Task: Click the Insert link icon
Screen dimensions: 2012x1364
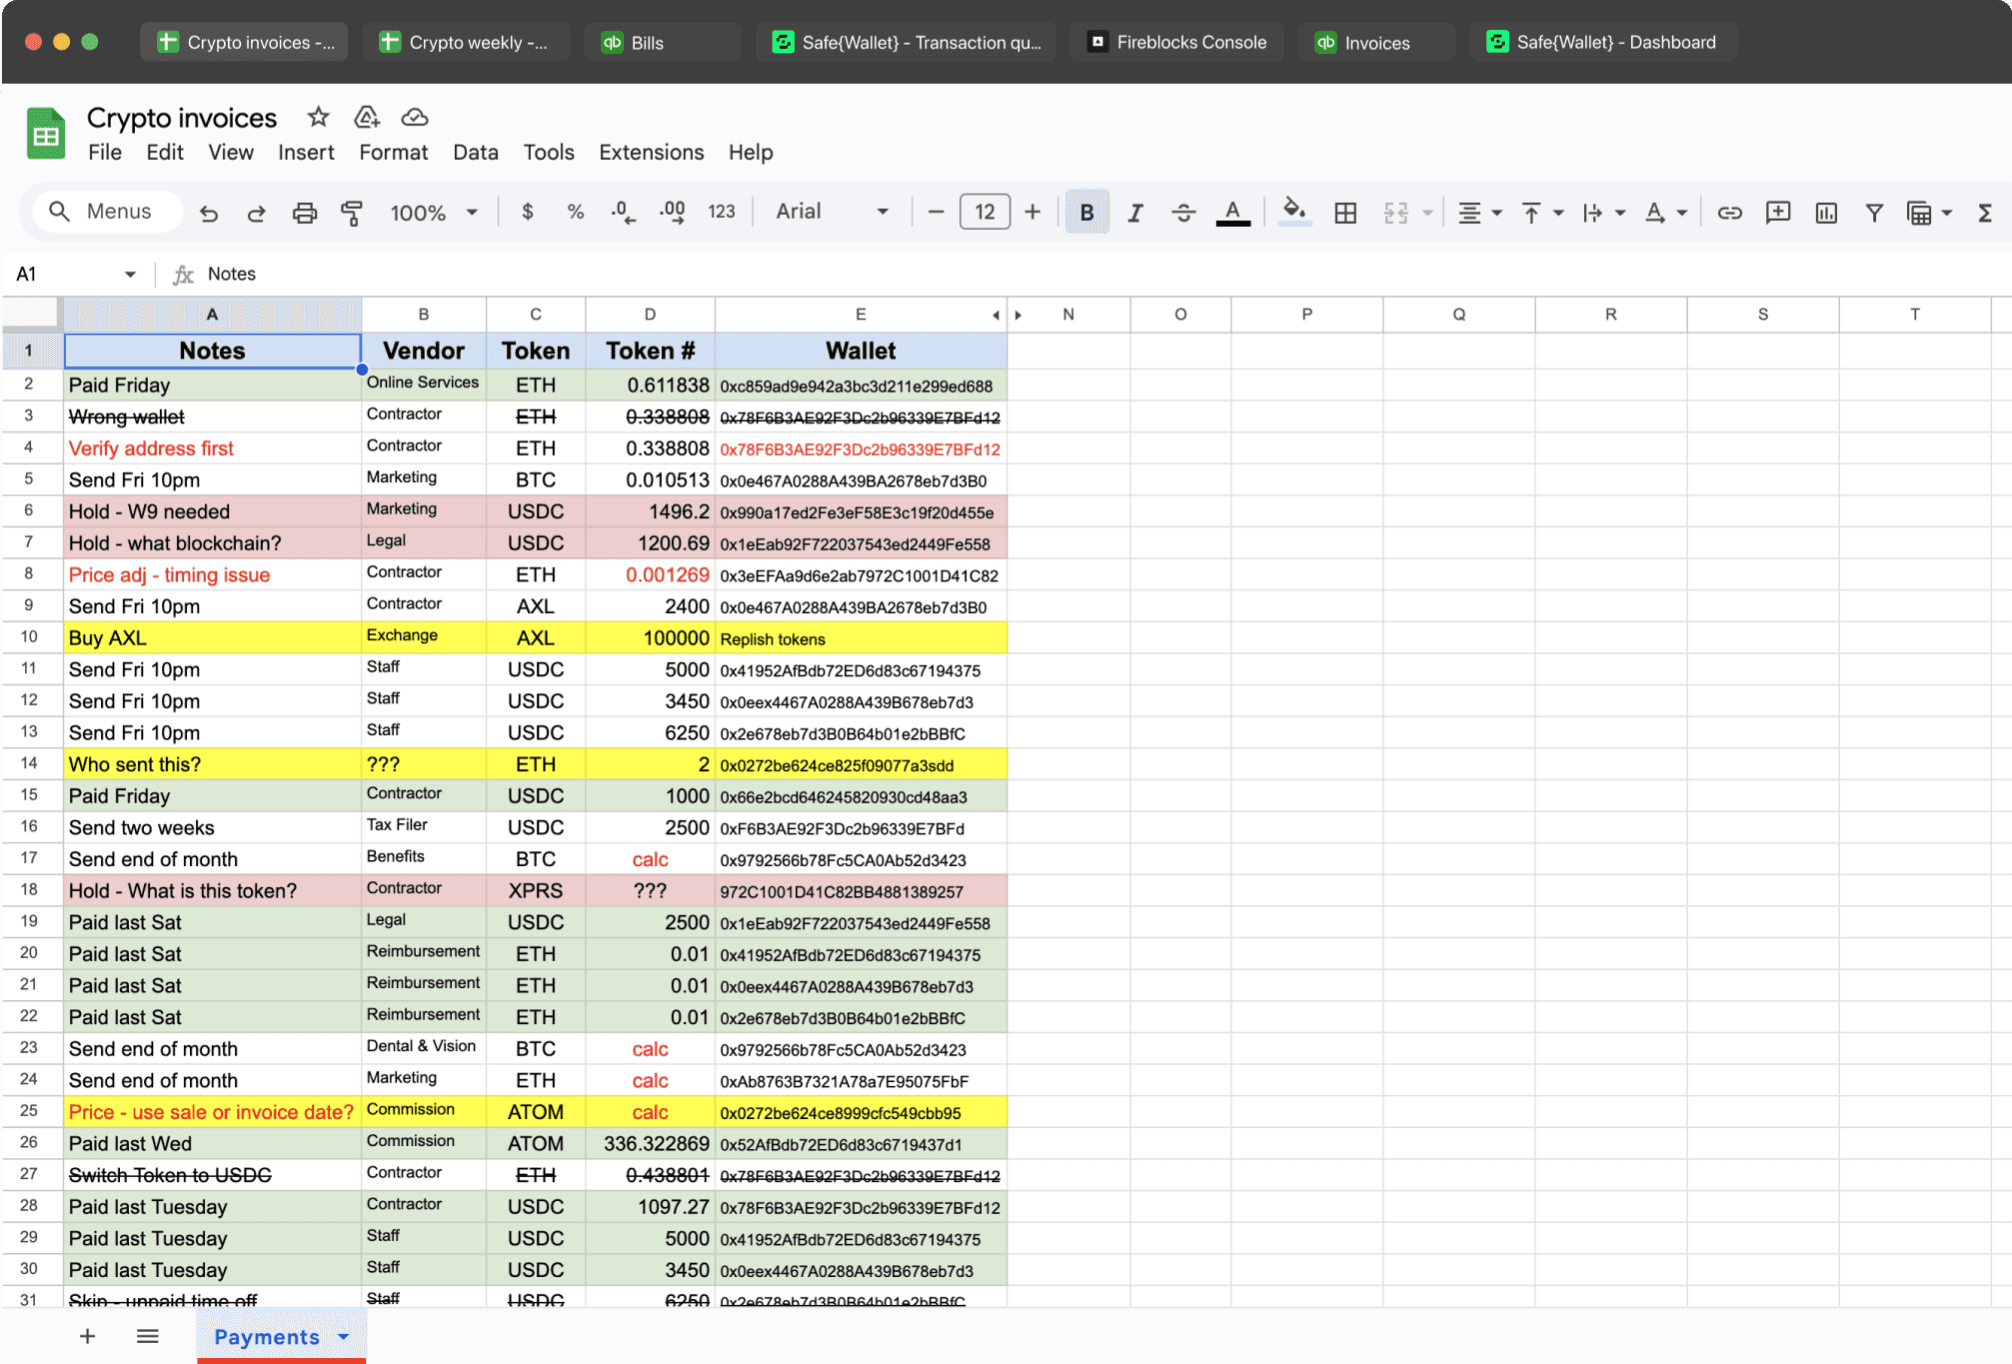Action: coord(1729,213)
